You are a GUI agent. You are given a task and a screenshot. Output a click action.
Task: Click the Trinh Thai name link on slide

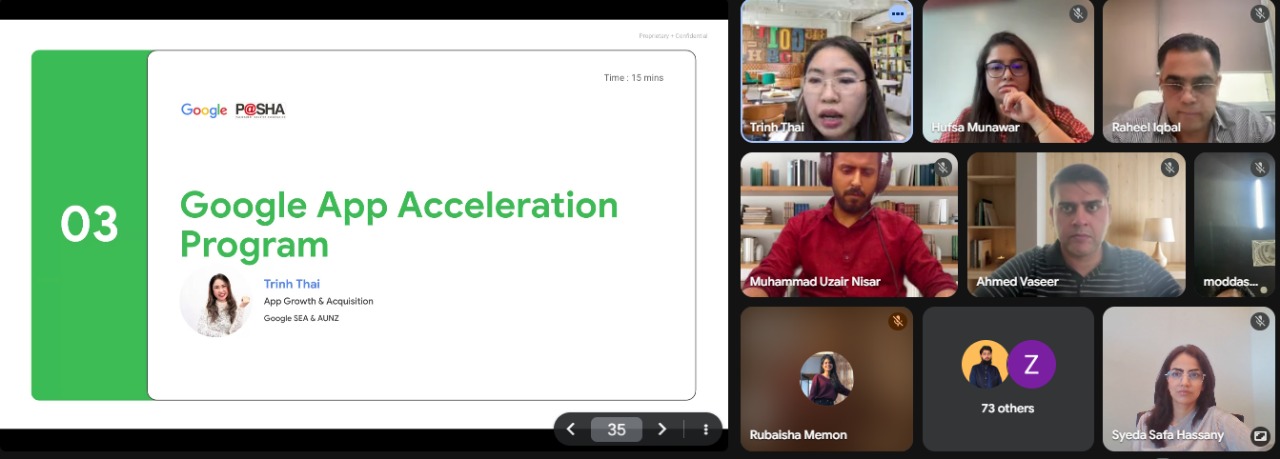click(x=291, y=284)
